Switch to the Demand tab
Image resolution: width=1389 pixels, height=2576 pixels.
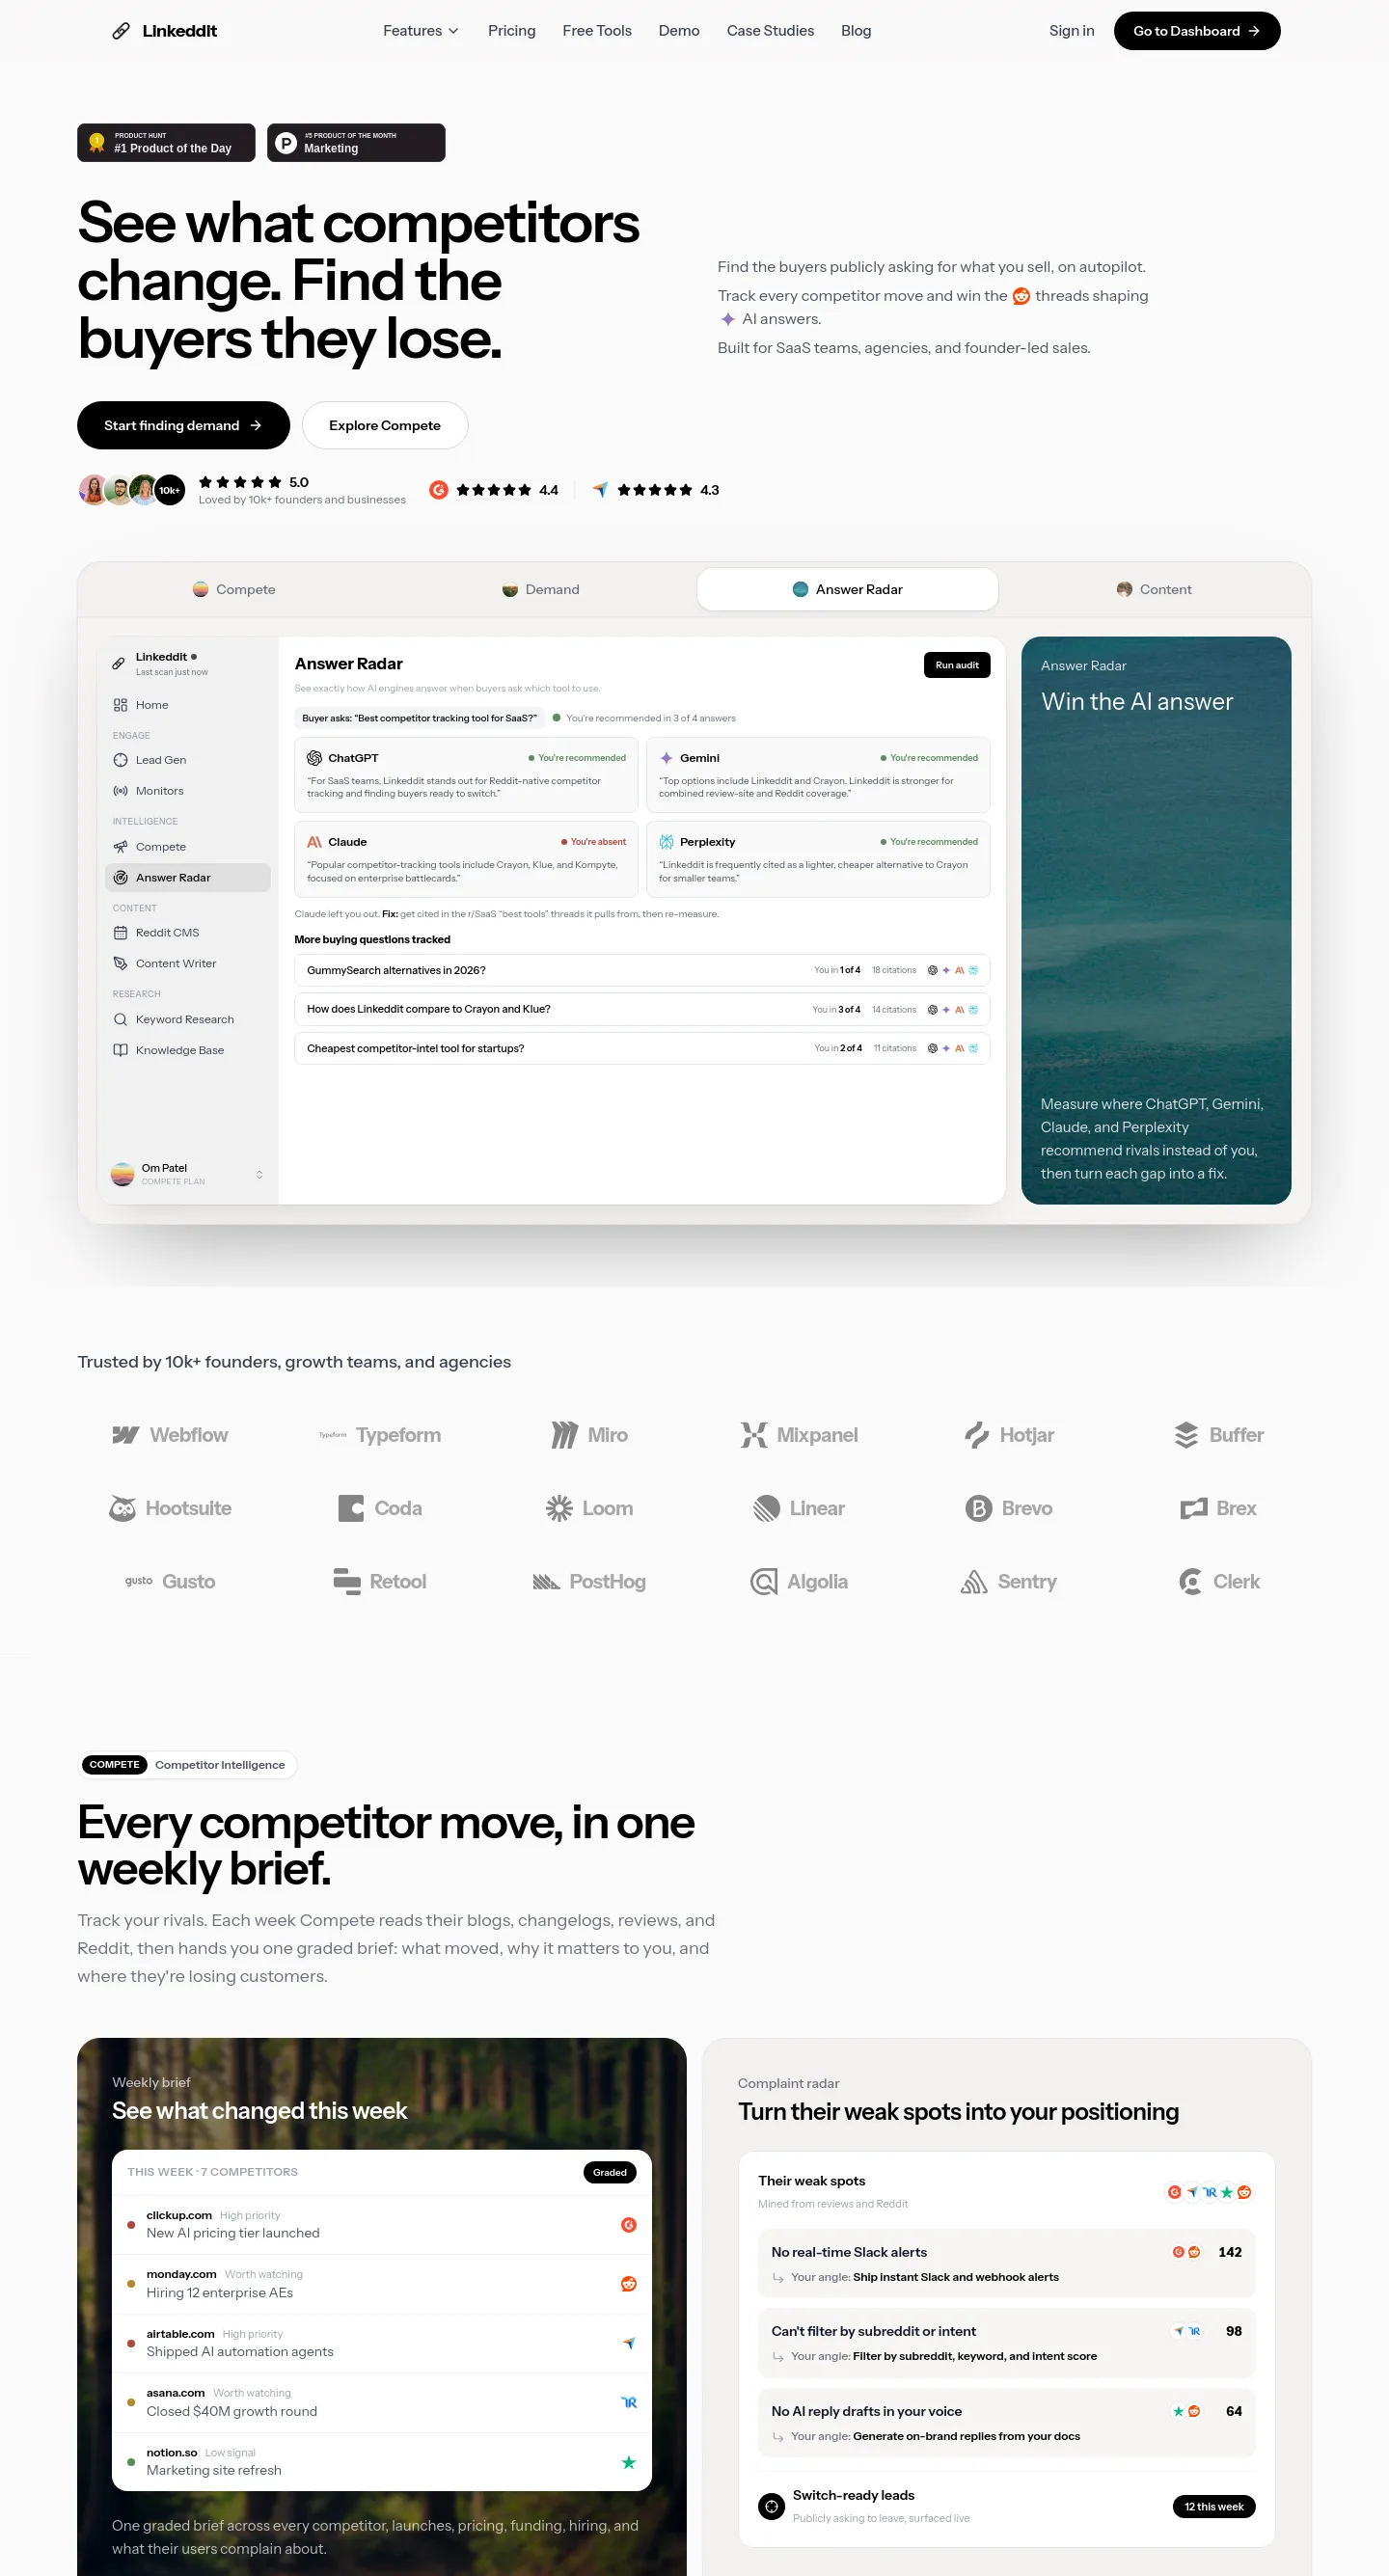541,589
